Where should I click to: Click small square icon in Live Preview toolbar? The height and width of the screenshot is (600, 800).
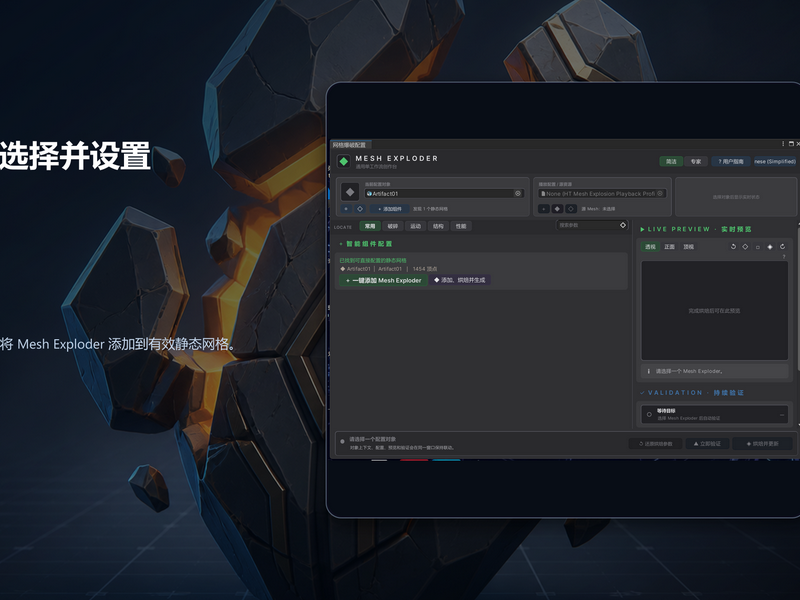758,247
